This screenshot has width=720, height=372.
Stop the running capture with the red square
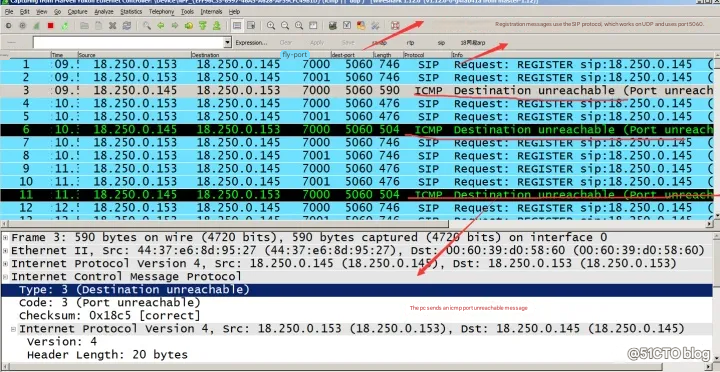(51, 26)
